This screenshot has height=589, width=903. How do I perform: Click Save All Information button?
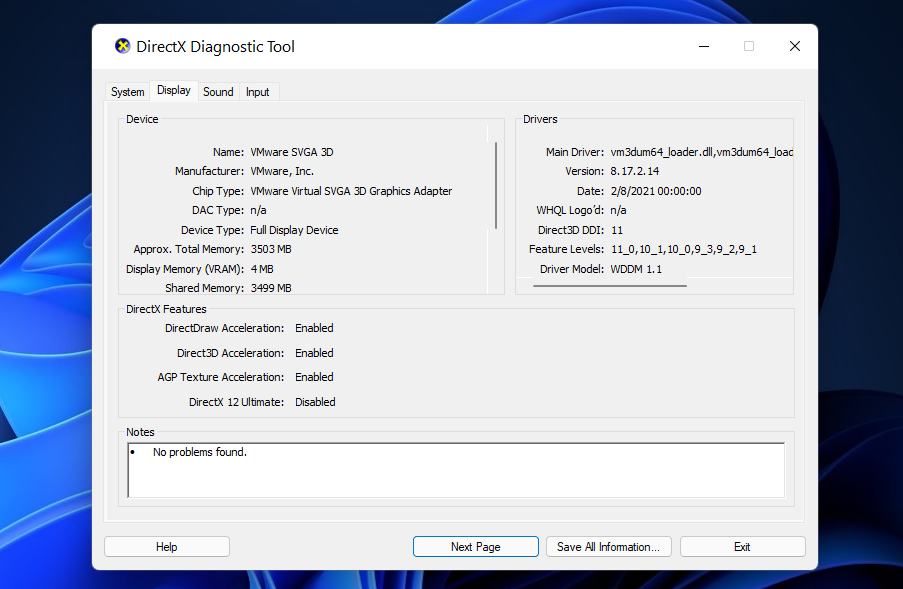(x=609, y=546)
